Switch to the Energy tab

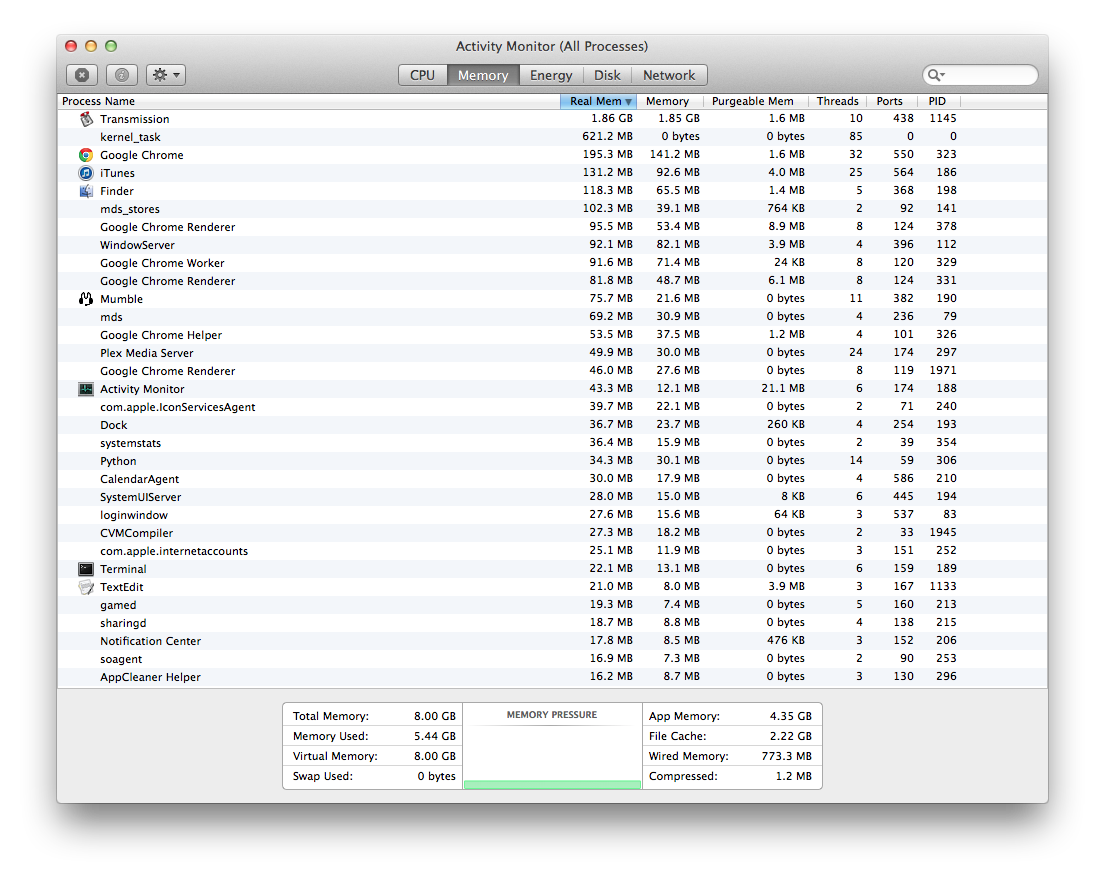point(551,75)
